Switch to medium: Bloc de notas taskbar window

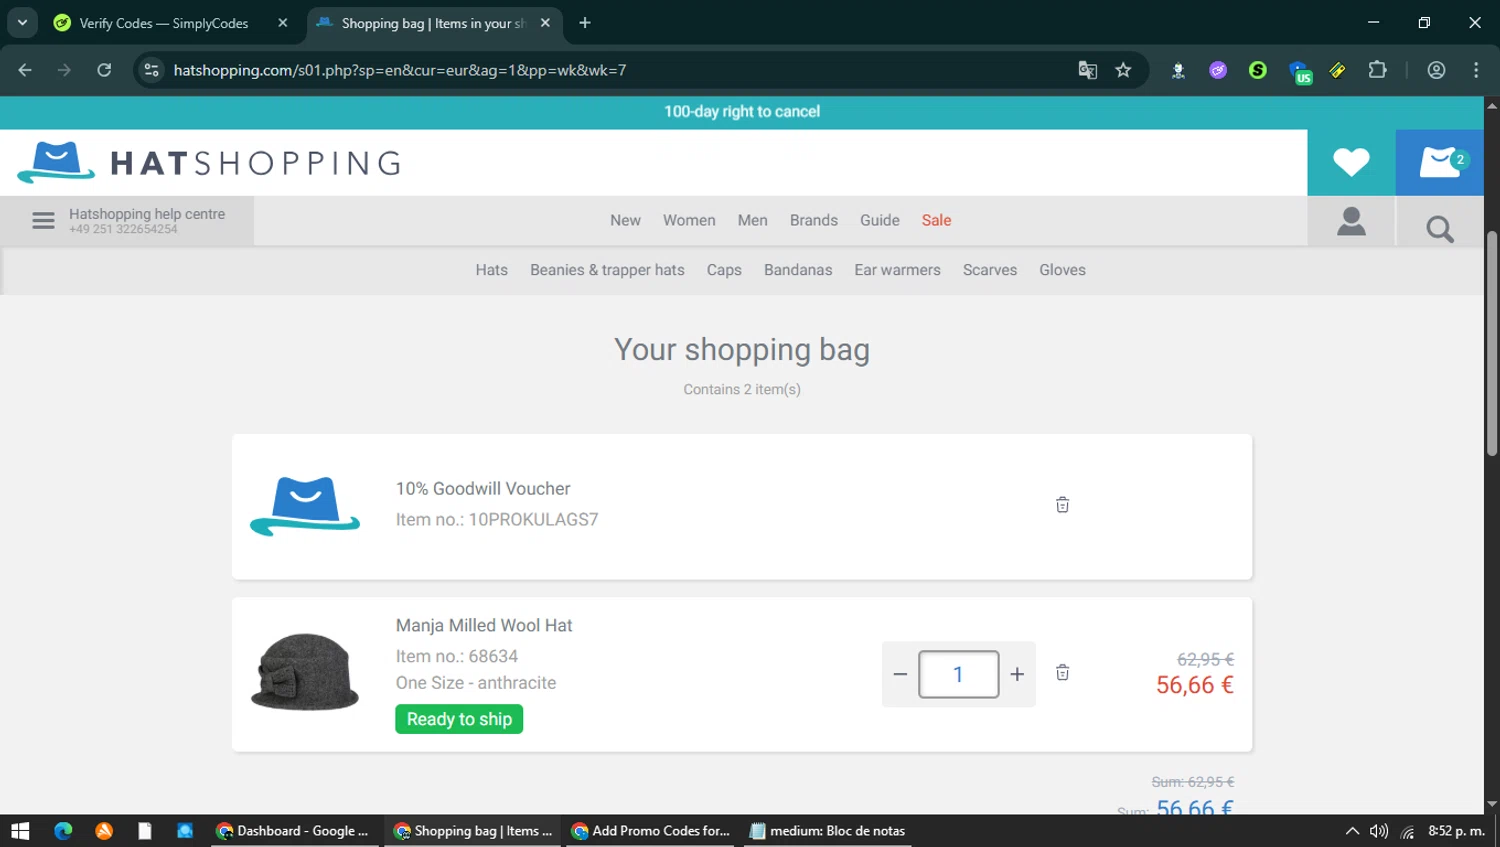(x=828, y=831)
